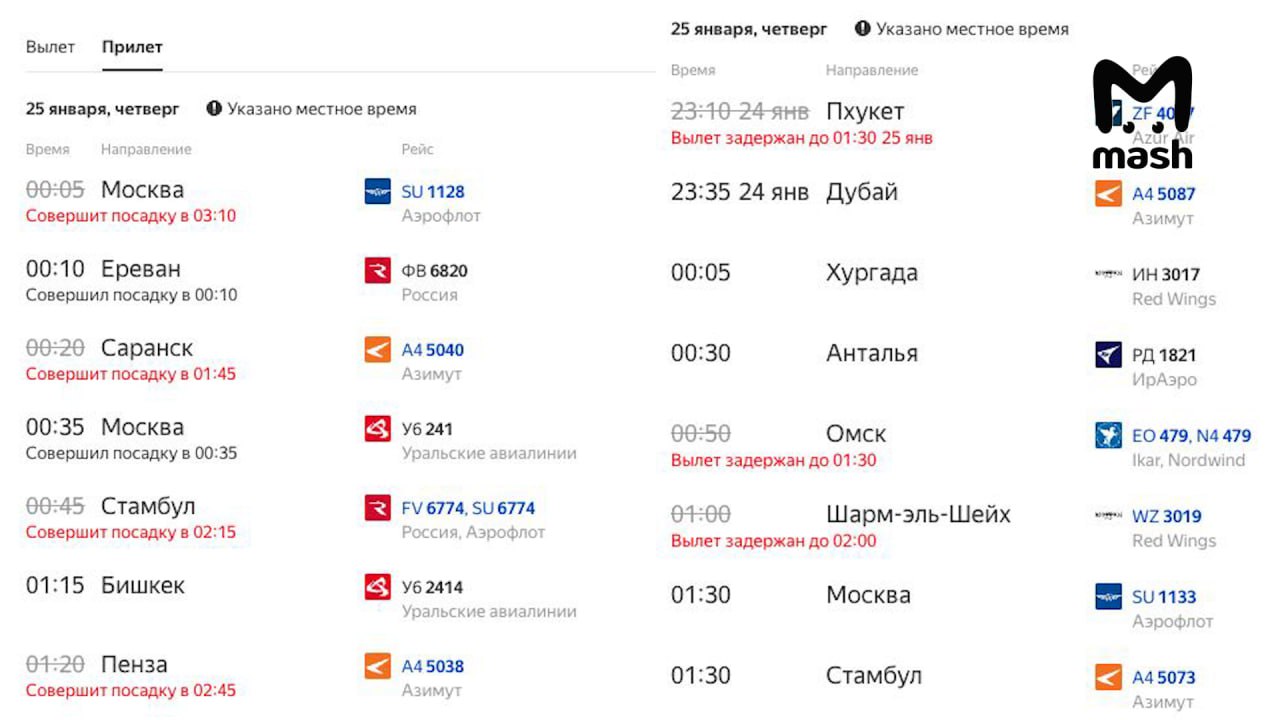Click the Rossiya airline logo next to ФВ 6820
1280x720 pixels.
click(377, 270)
